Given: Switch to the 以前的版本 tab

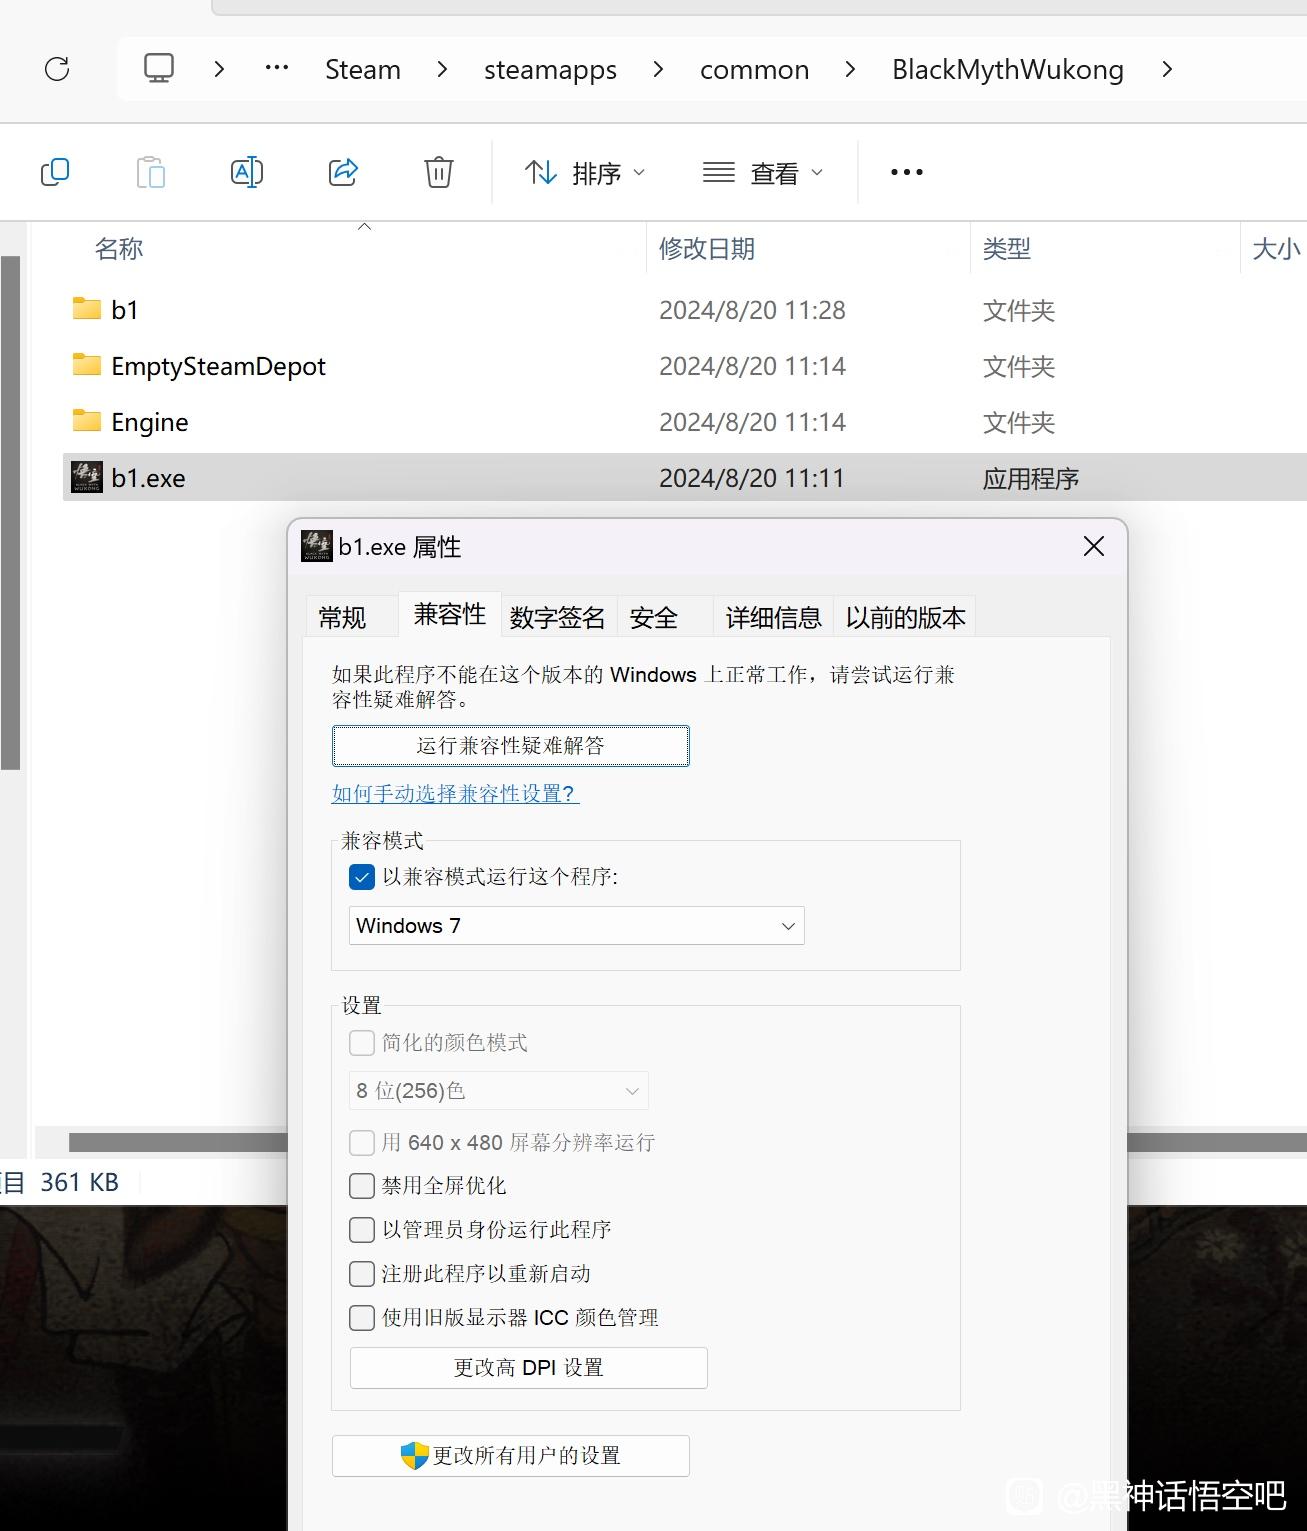Looking at the screenshot, I should click(906, 617).
